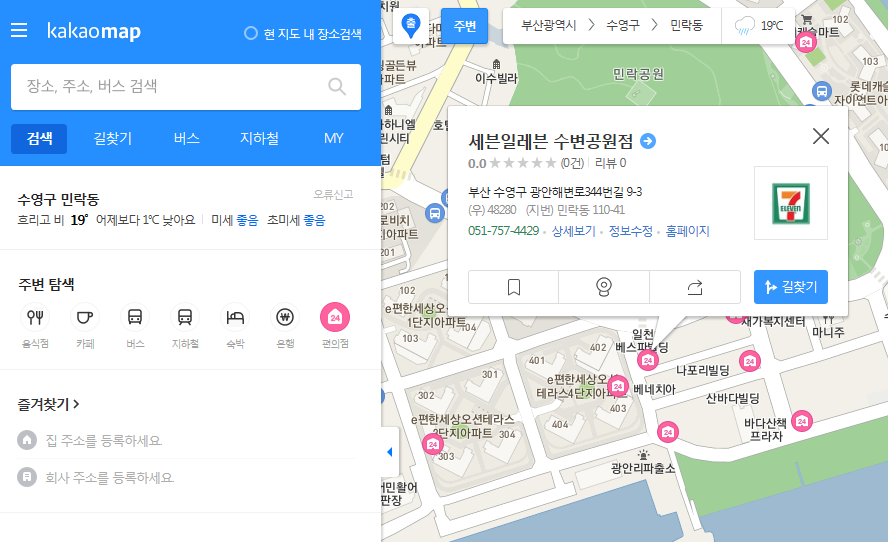888x542 pixels.
Task: Select the lodging (숙박) nearby icon
Action: pyautogui.click(x=235, y=317)
